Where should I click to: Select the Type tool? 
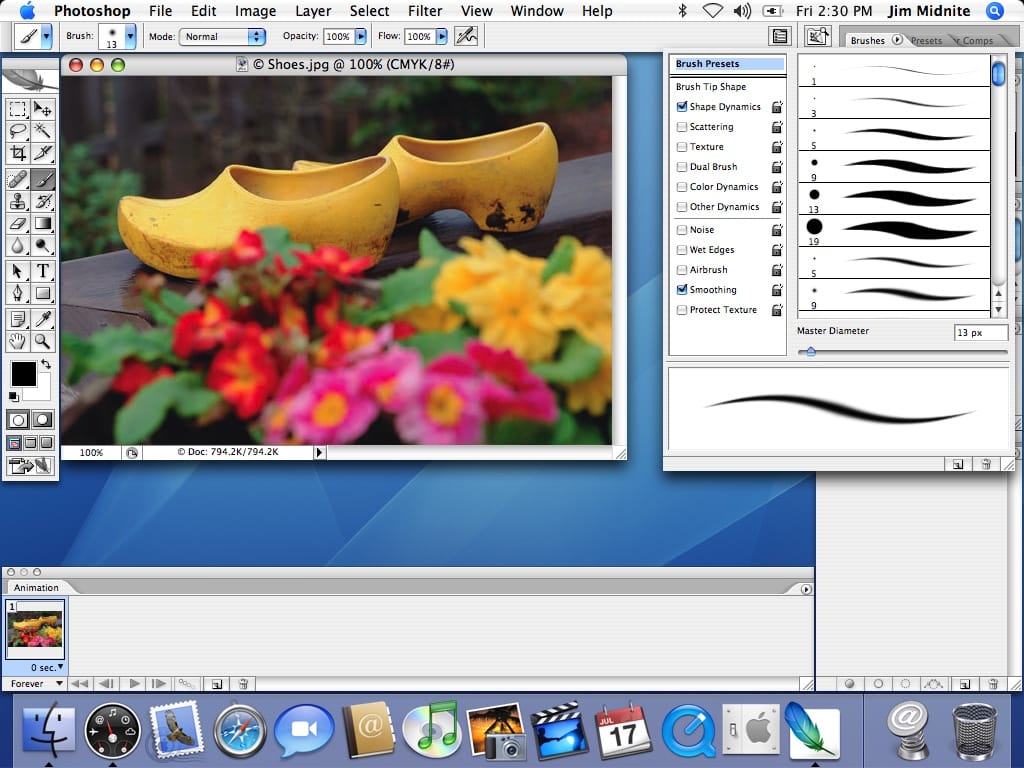click(43, 271)
